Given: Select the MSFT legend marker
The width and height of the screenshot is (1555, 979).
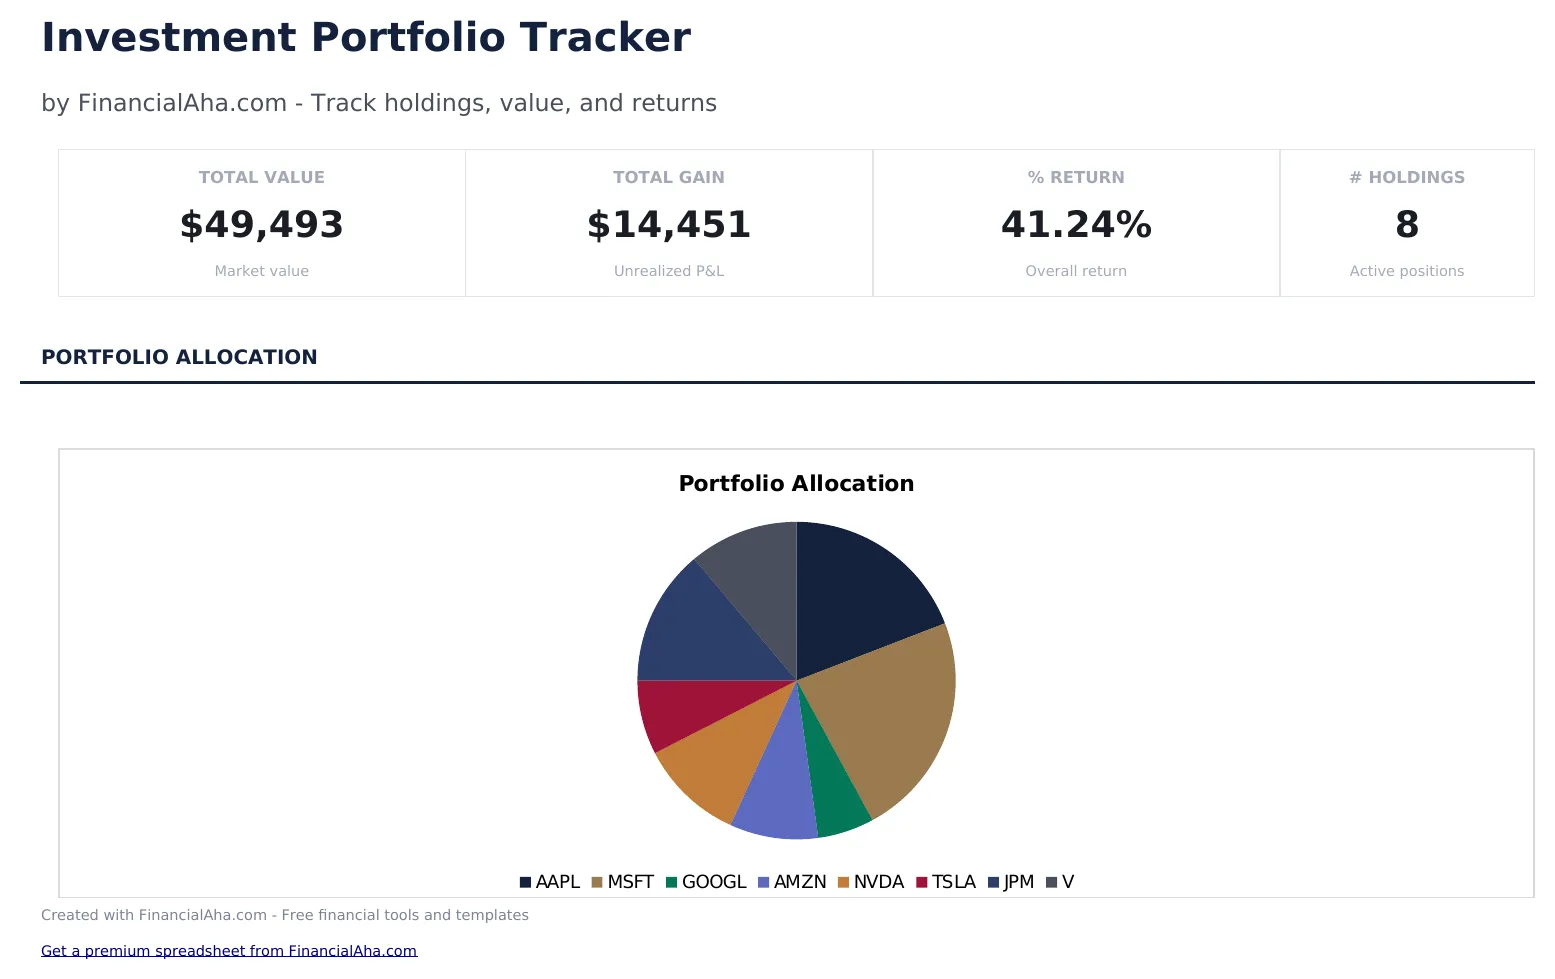Looking at the screenshot, I should click(x=595, y=882).
